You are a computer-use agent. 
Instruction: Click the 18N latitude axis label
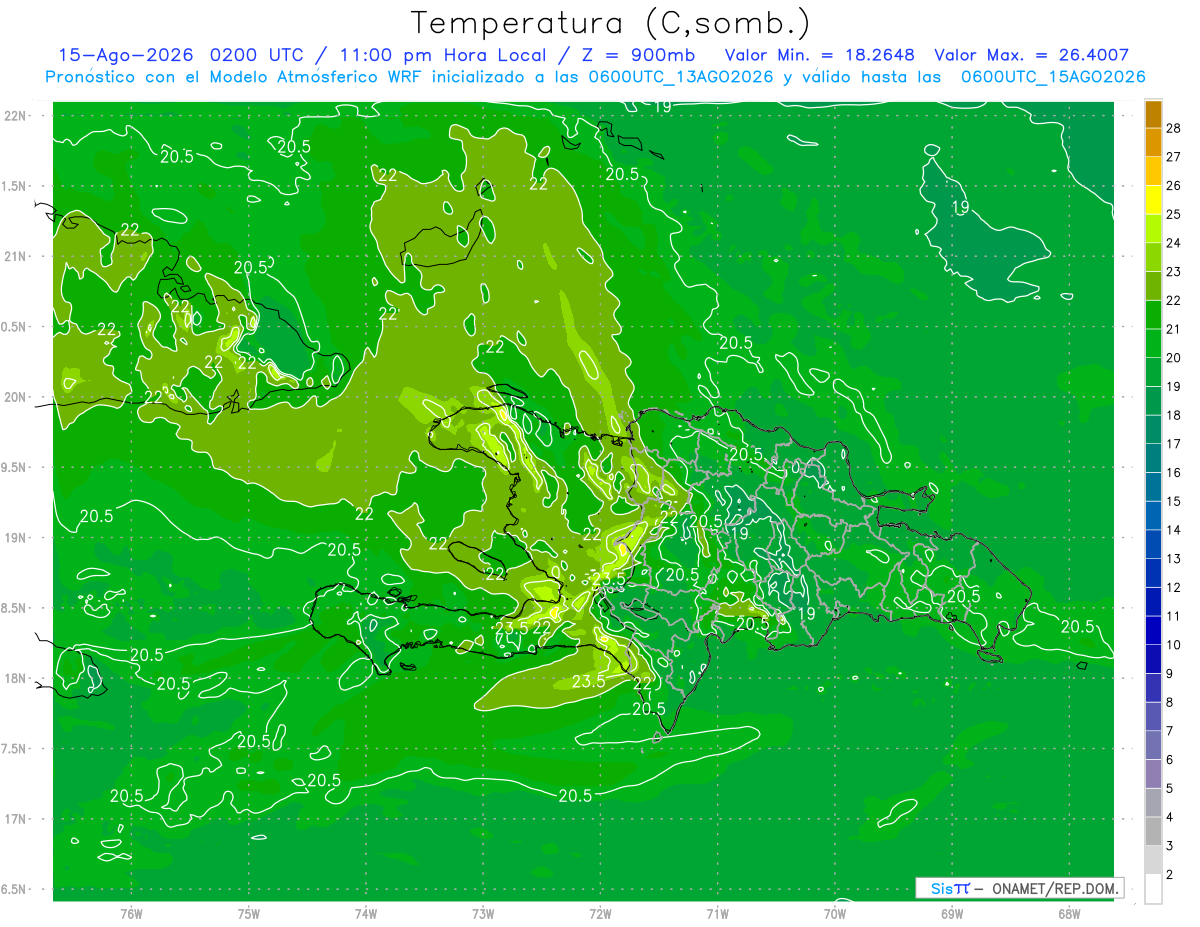coord(16,678)
